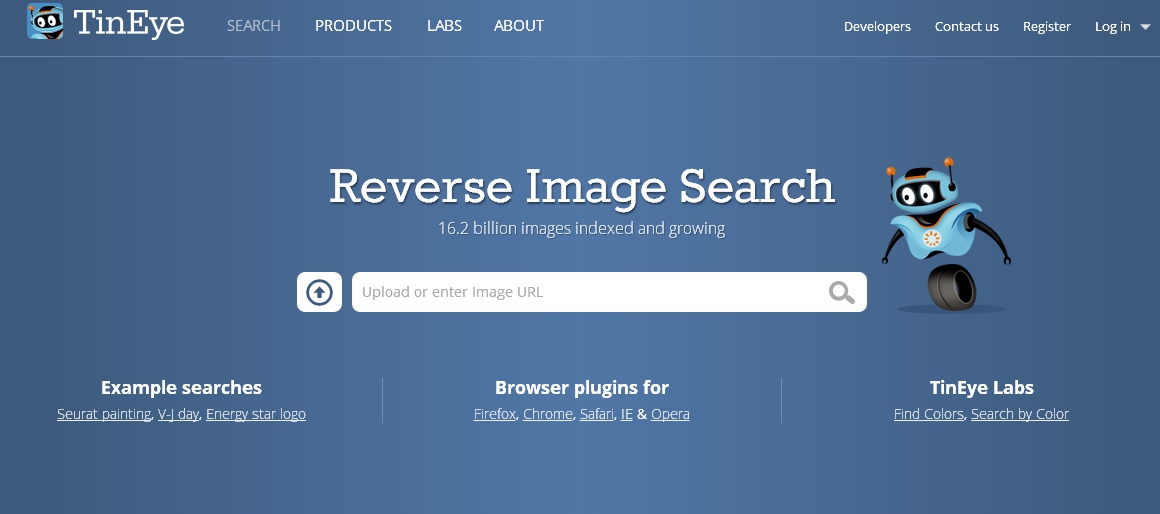Screen dimensions: 1160x514
Task: Open the Search by Color lab
Action: 1020,414
